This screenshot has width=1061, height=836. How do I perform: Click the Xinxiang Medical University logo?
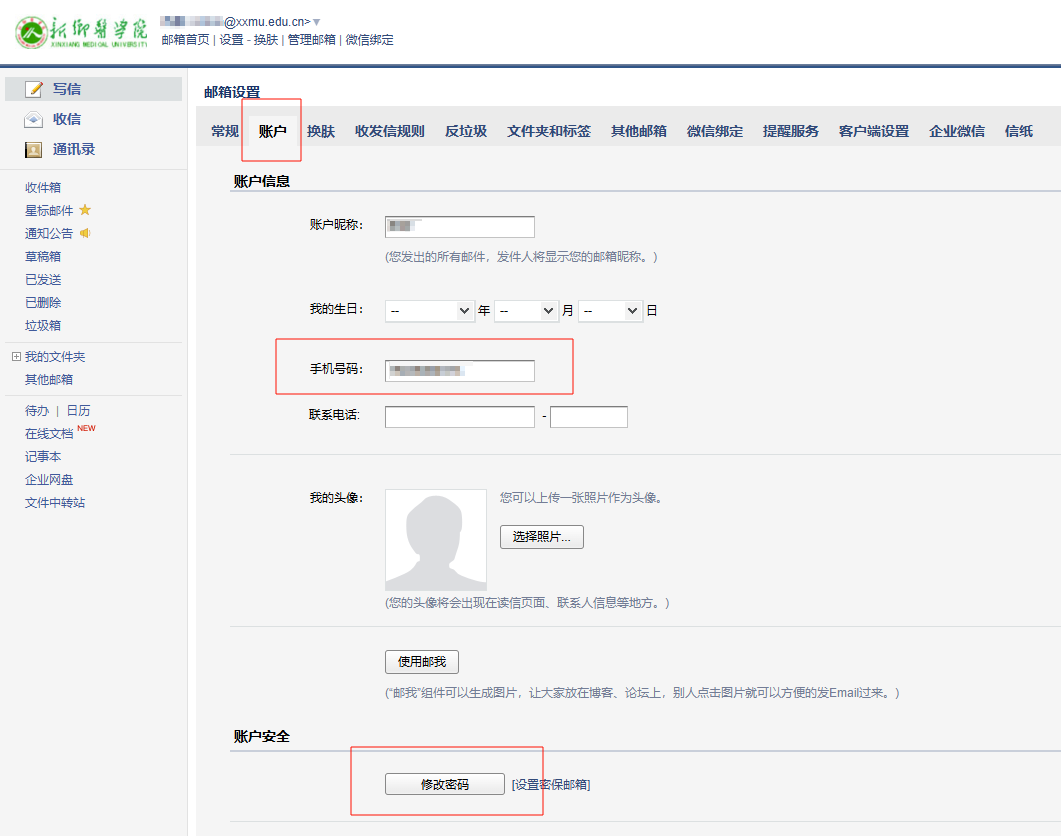point(82,32)
